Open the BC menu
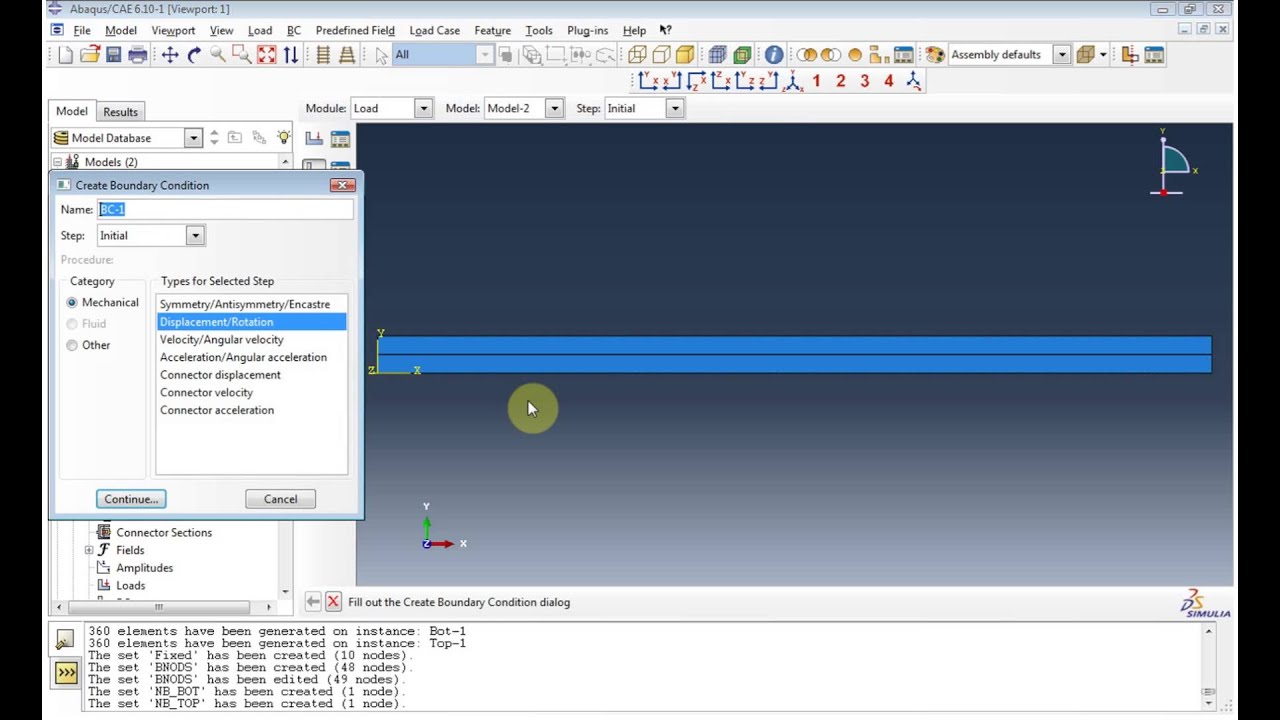1280x720 pixels. click(294, 30)
